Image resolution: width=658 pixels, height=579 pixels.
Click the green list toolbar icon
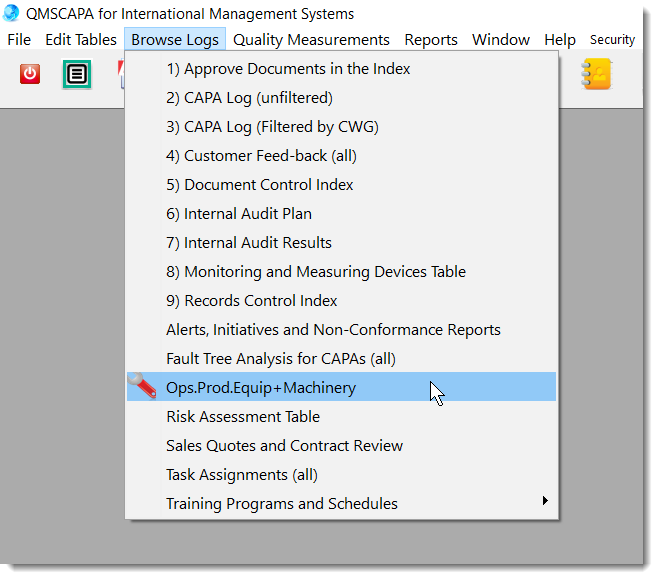tap(77, 74)
